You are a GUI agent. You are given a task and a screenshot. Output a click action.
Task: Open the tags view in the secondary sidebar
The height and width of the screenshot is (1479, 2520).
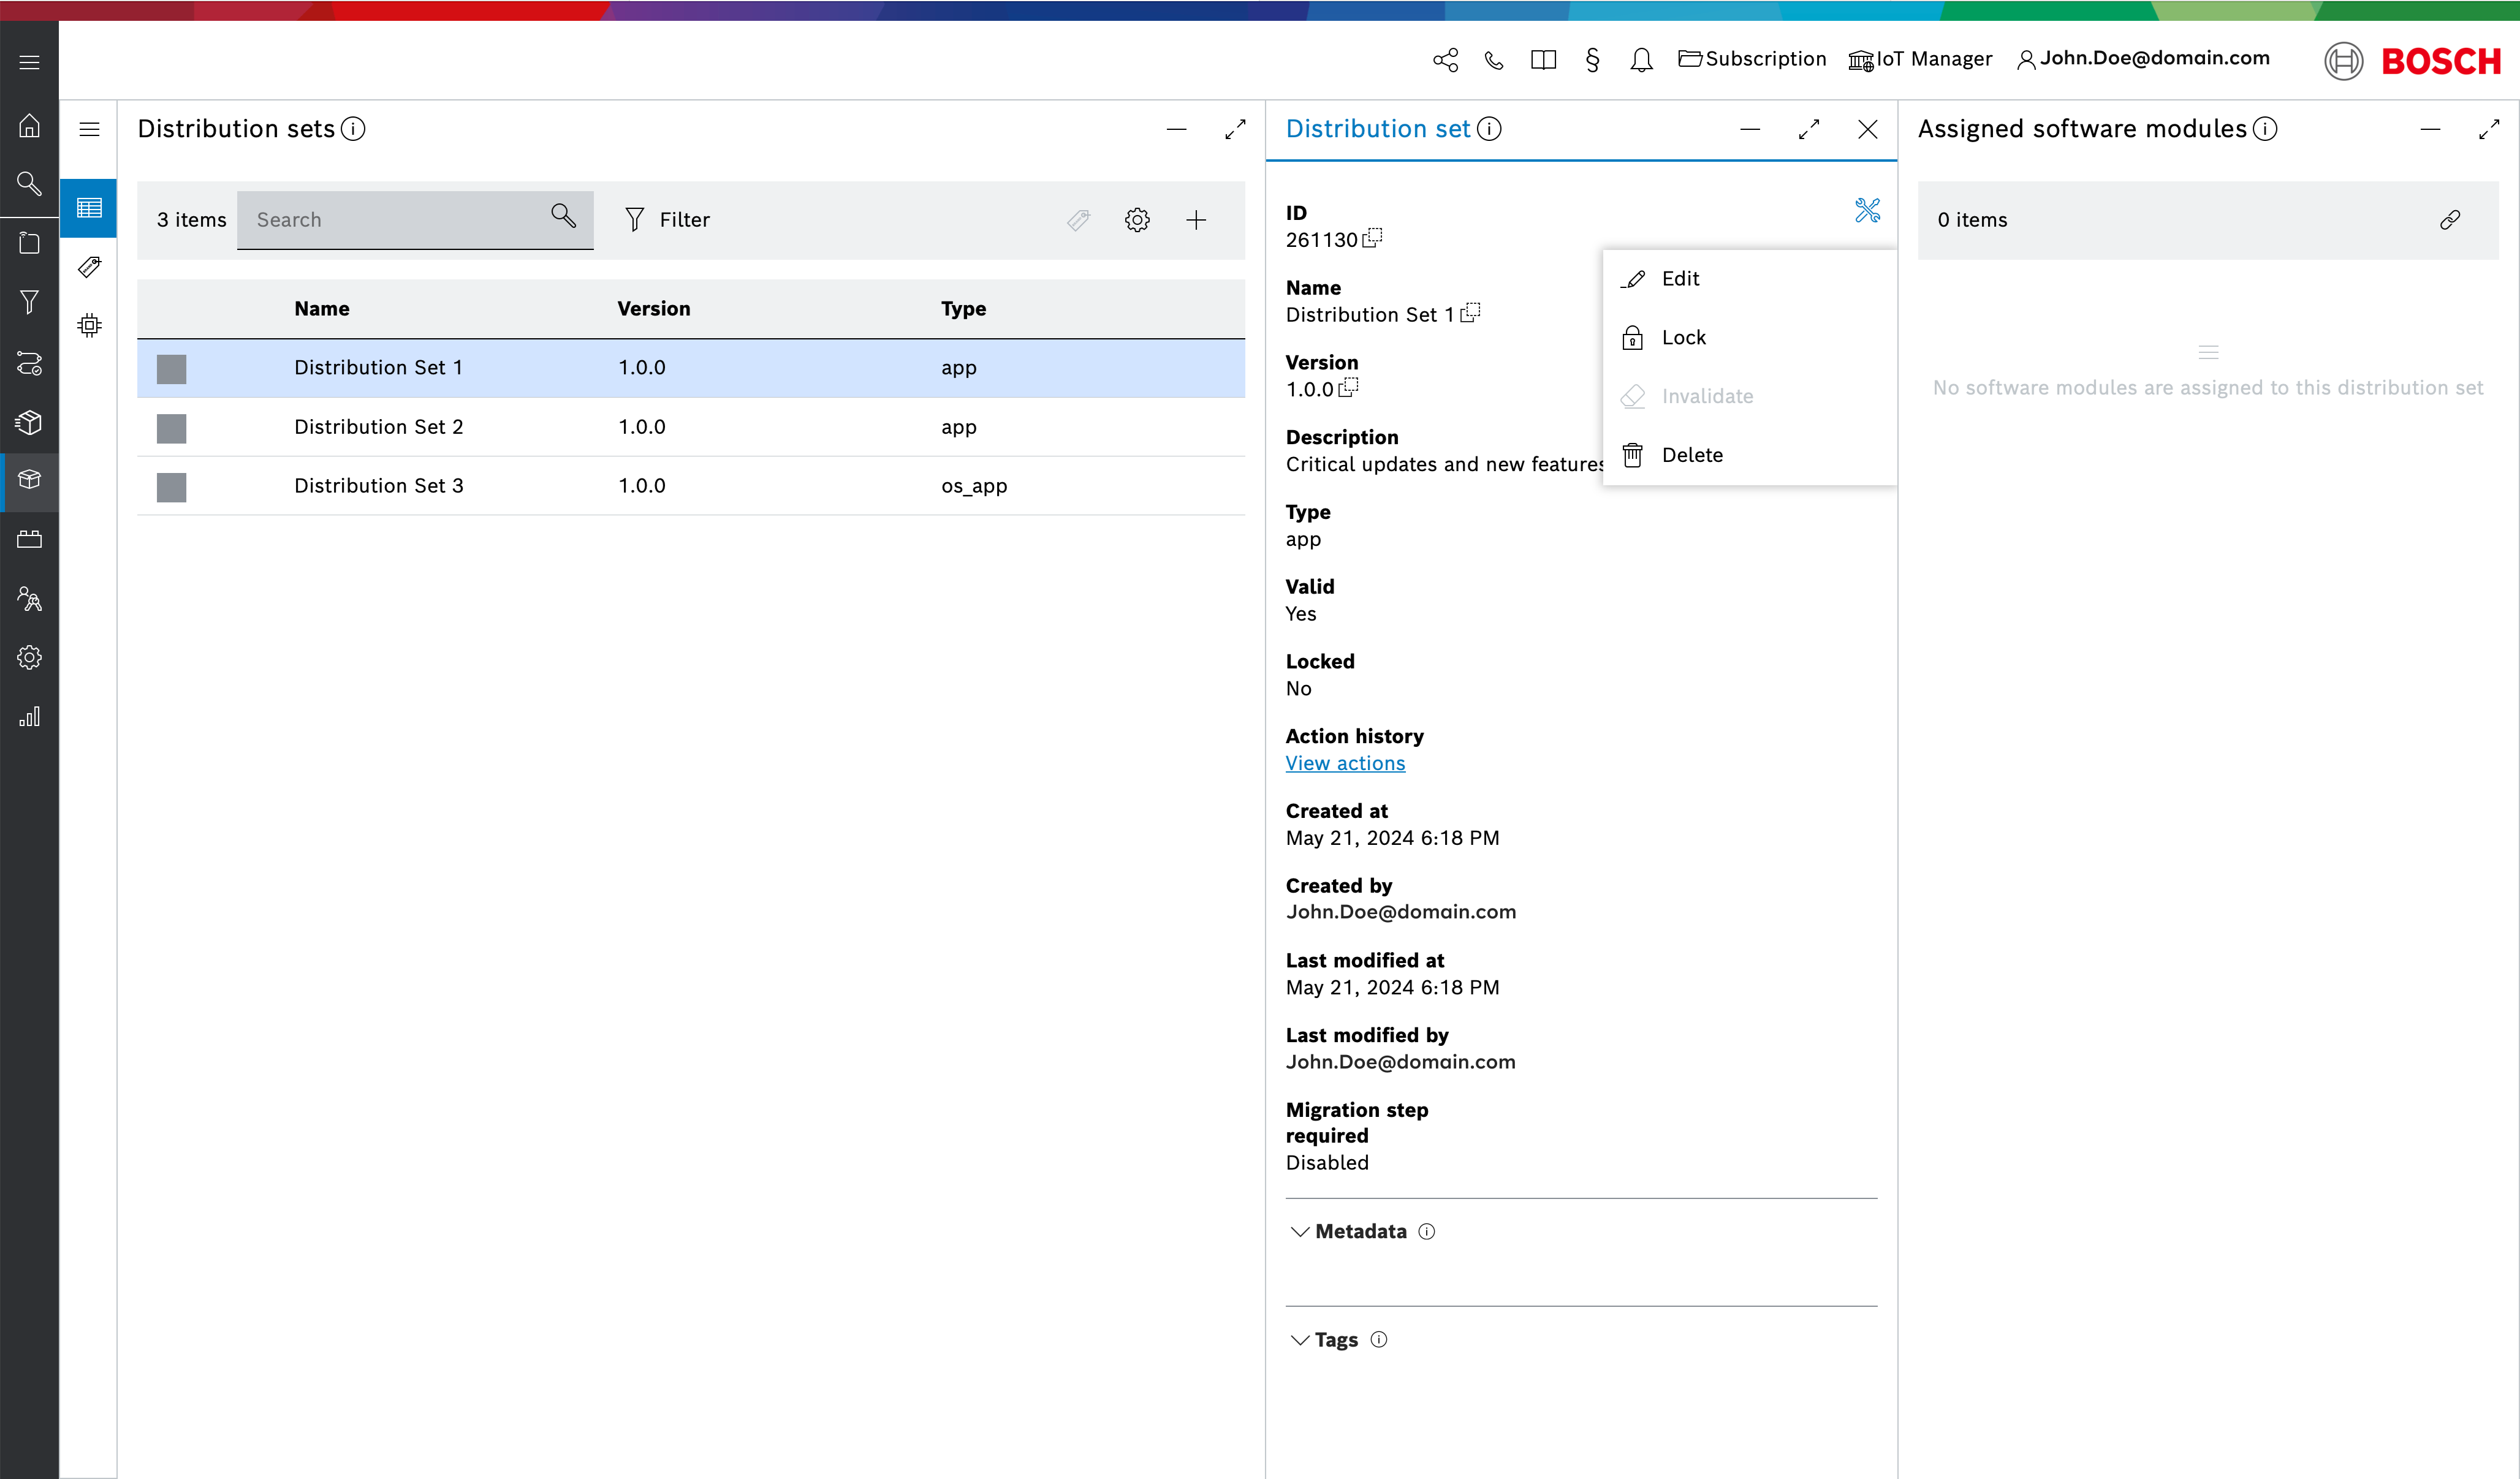click(89, 267)
